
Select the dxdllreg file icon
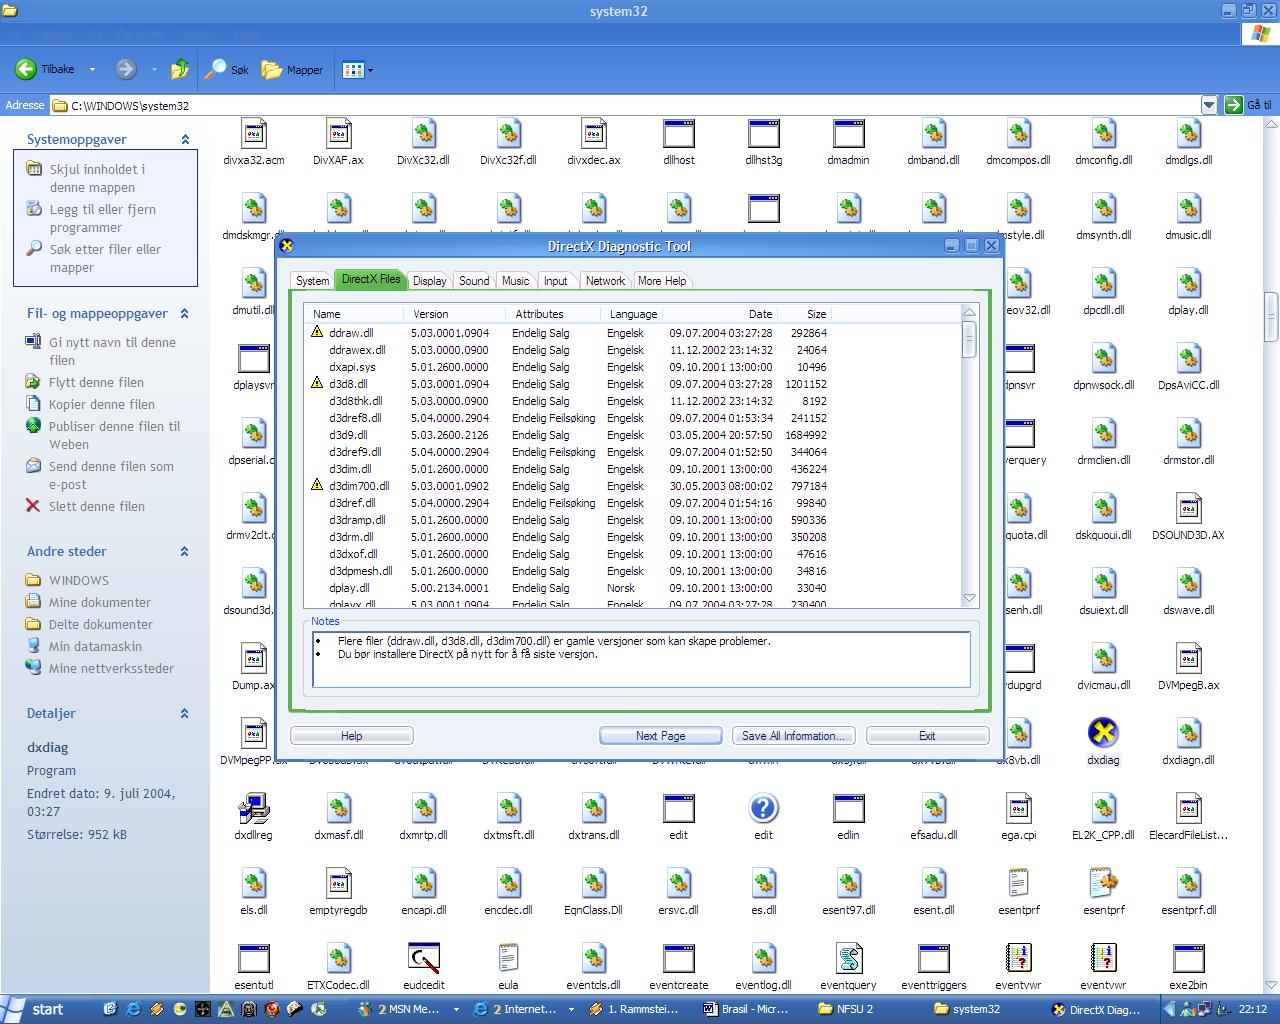point(253,808)
